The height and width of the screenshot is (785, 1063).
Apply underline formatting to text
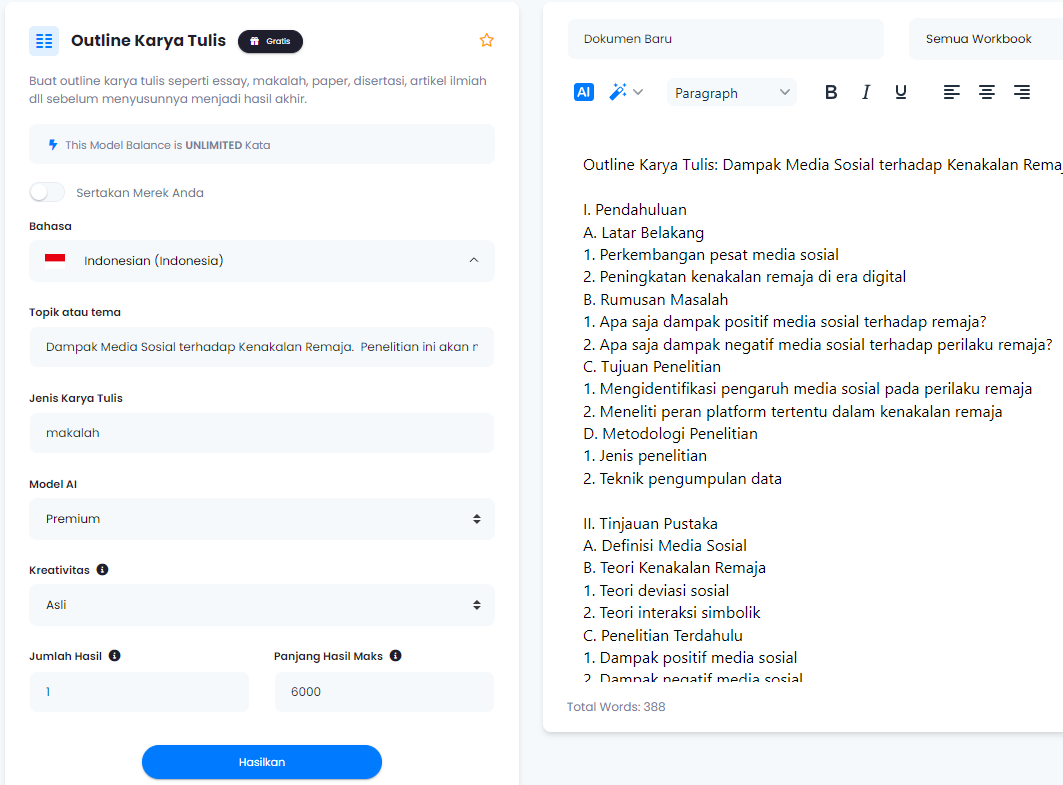[x=901, y=91]
